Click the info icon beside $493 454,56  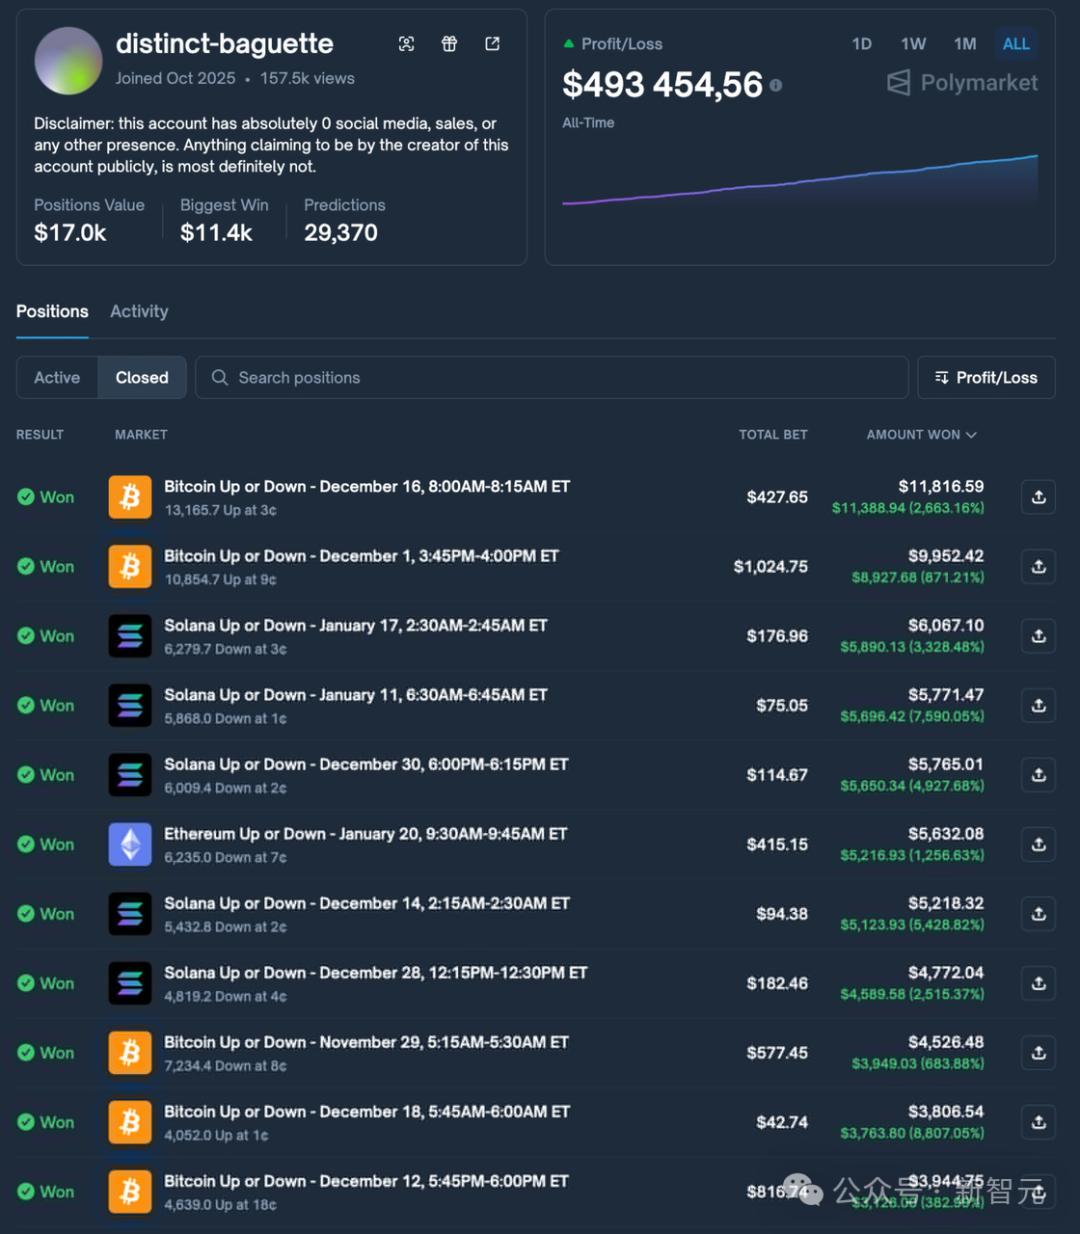[776, 86]
